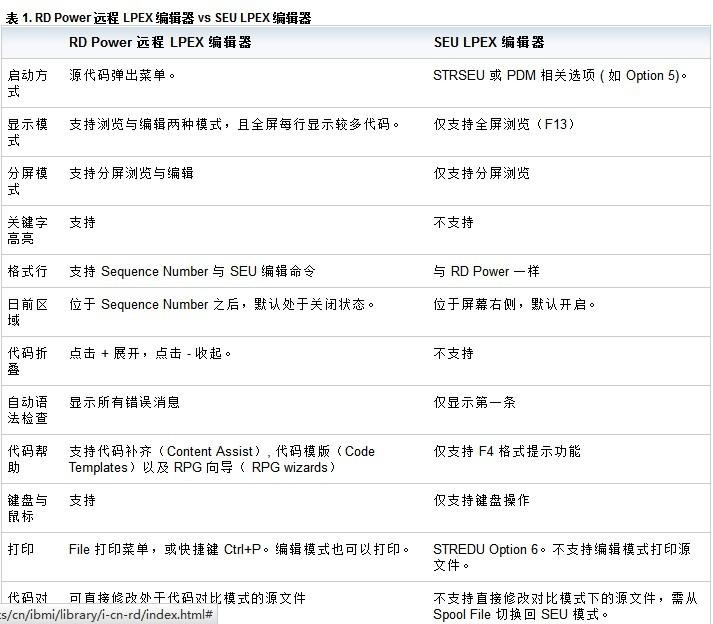This screenshot has width=713, height=624.
Task: Select row label '显示模式'
Action: tap(28, 132)
